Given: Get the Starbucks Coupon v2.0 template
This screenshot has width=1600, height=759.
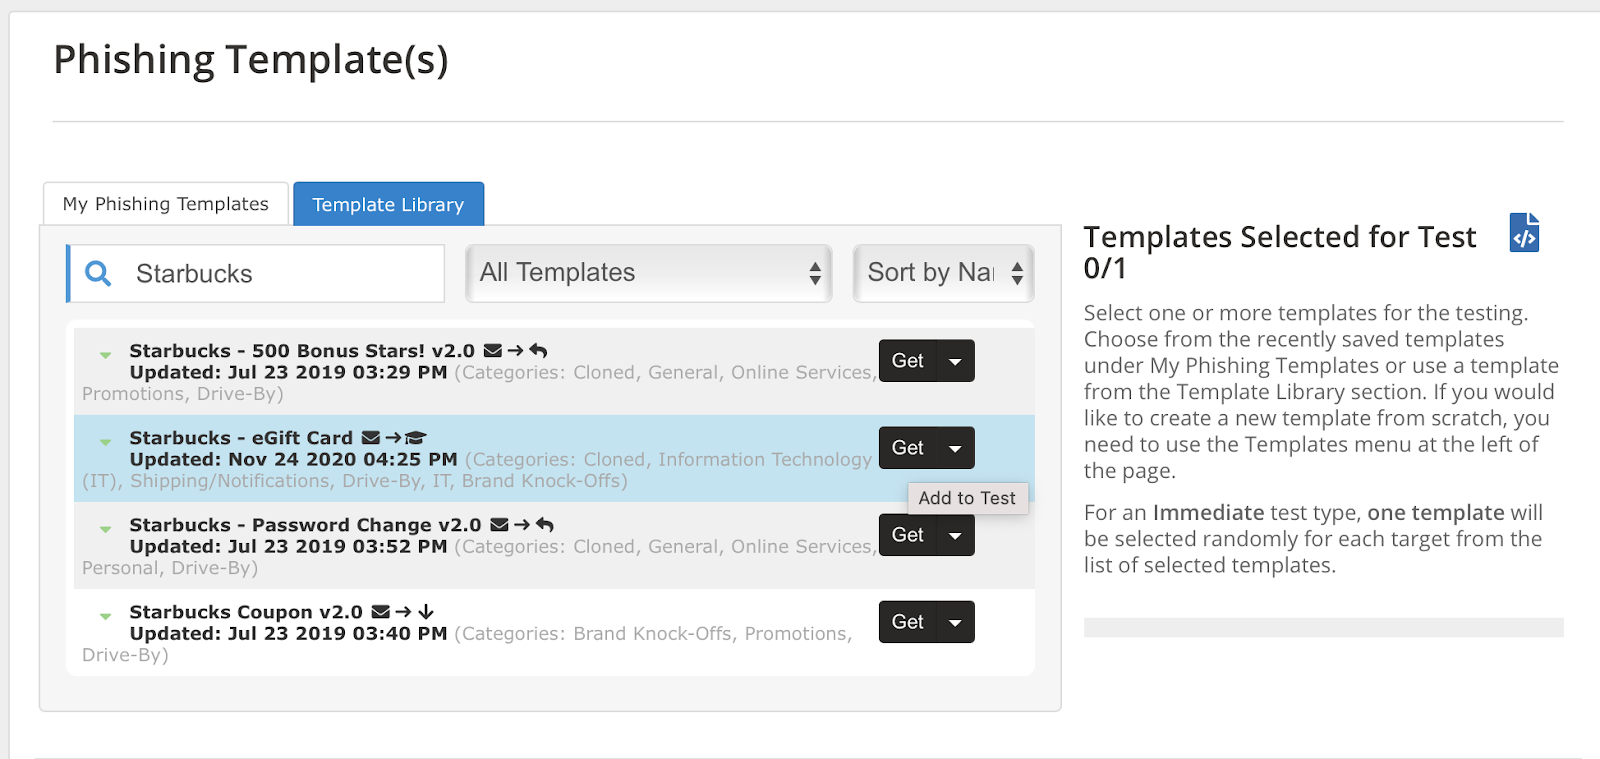Looking at the screenshot, I should (x=908, y=622).
